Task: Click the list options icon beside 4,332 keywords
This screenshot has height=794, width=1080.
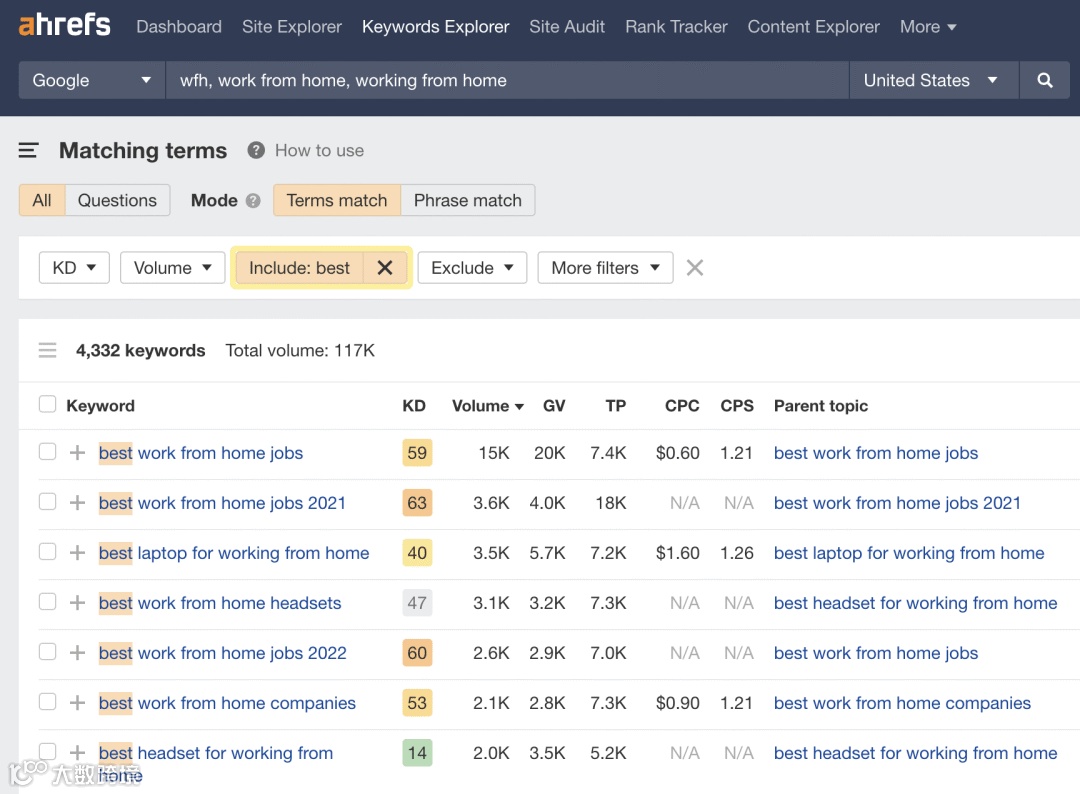Action: [48, 351]
